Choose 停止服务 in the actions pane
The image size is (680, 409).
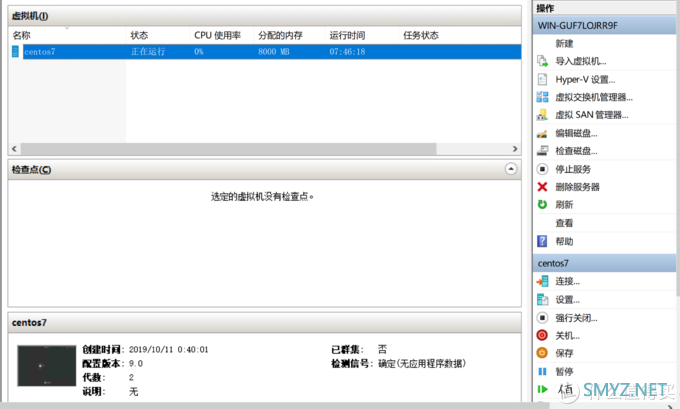(573, 169)
